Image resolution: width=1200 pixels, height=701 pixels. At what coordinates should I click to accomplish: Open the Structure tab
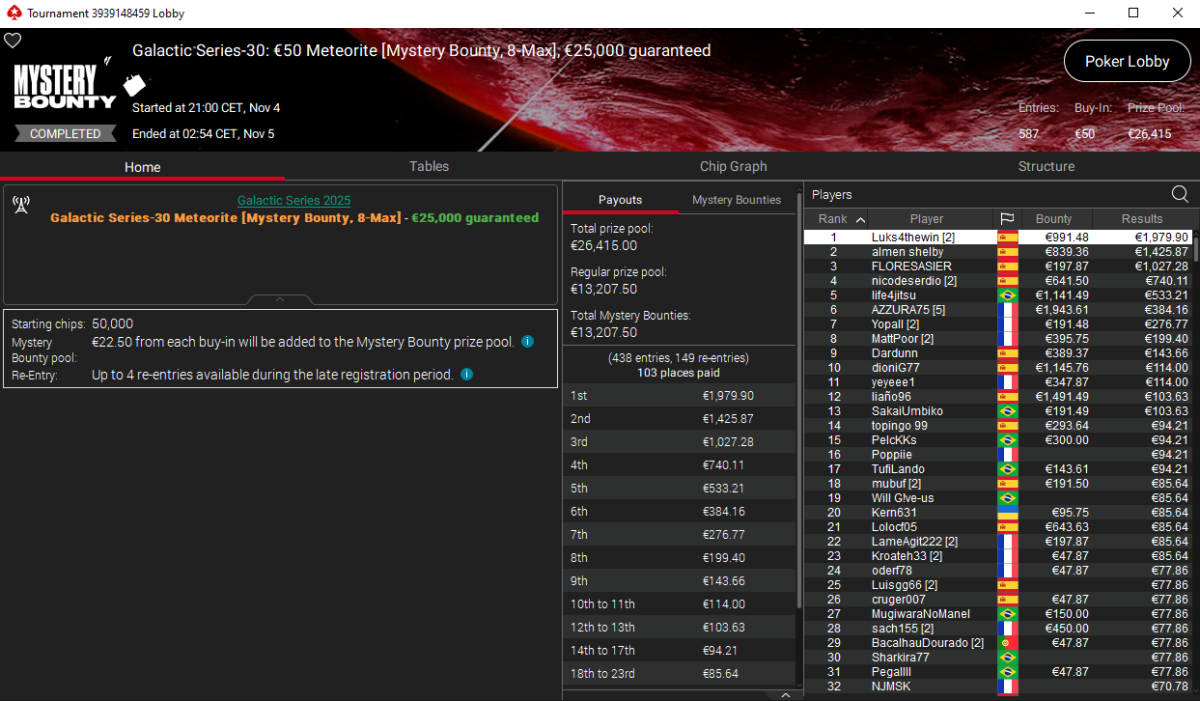(x=1046, y=166)
